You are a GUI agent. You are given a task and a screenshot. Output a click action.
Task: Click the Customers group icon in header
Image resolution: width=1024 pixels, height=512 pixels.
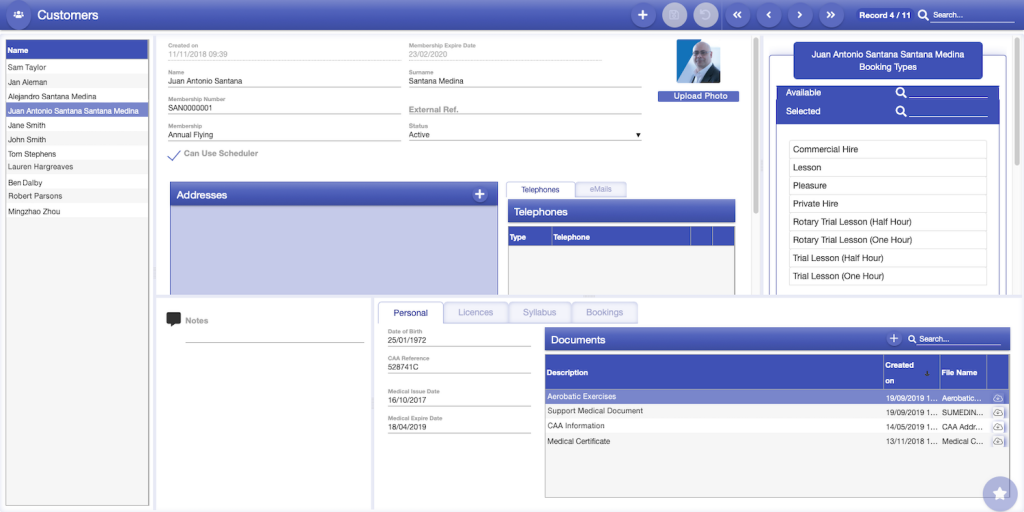pos(18,14)
